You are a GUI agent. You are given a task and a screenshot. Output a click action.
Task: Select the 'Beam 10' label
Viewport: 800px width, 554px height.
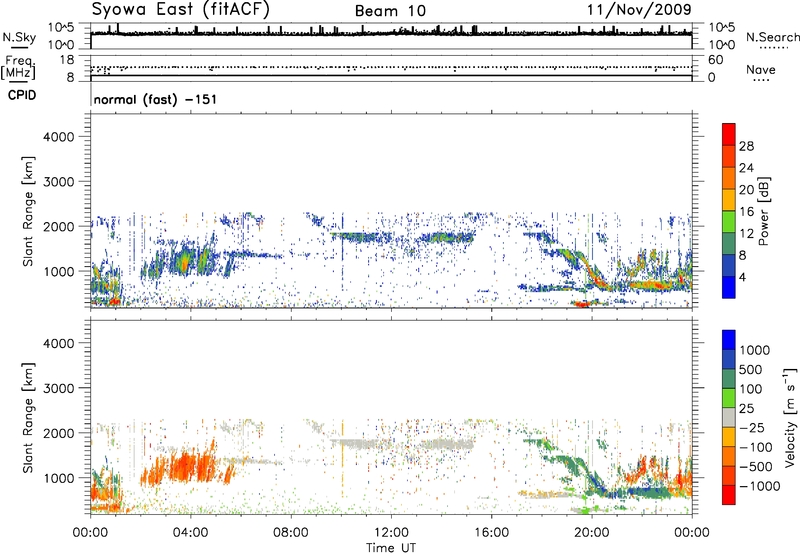point(390,11)
